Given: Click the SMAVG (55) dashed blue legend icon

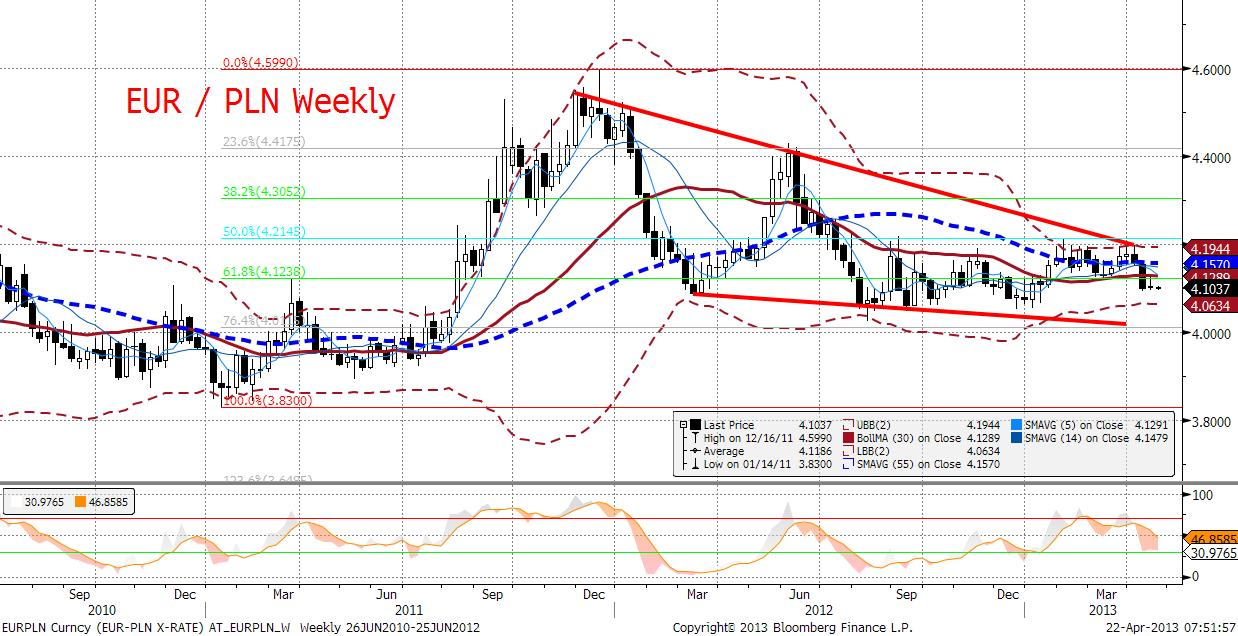Looking at the screenshot, I should click(848, 464).
